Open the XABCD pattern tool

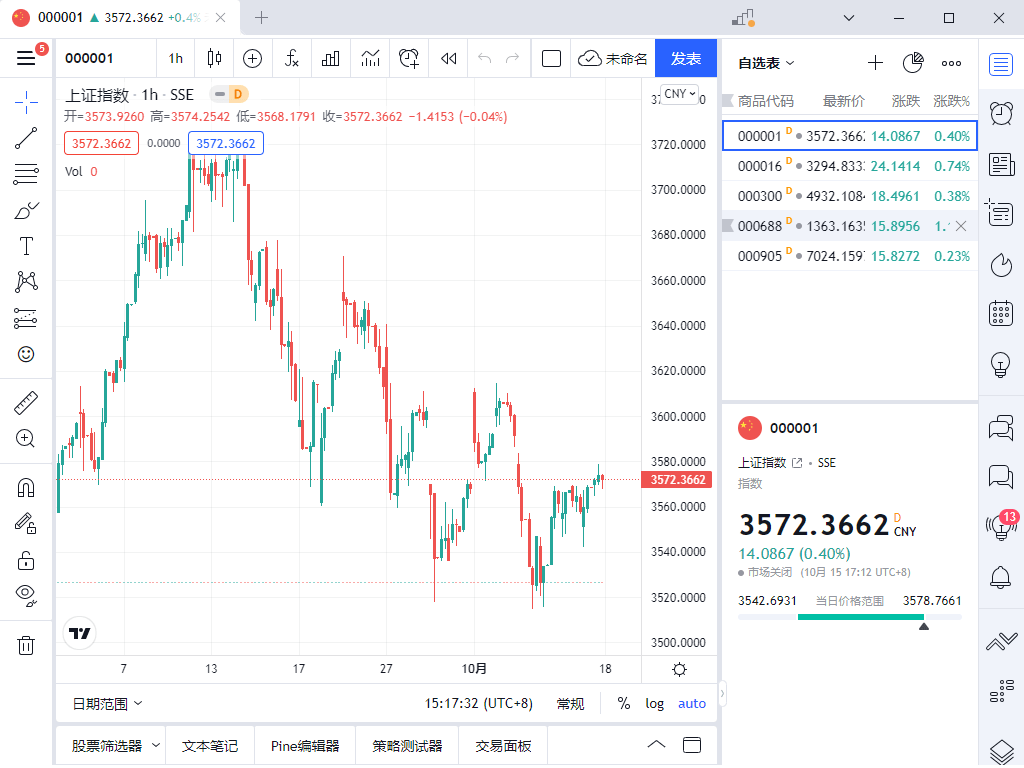tap(26, 281)
